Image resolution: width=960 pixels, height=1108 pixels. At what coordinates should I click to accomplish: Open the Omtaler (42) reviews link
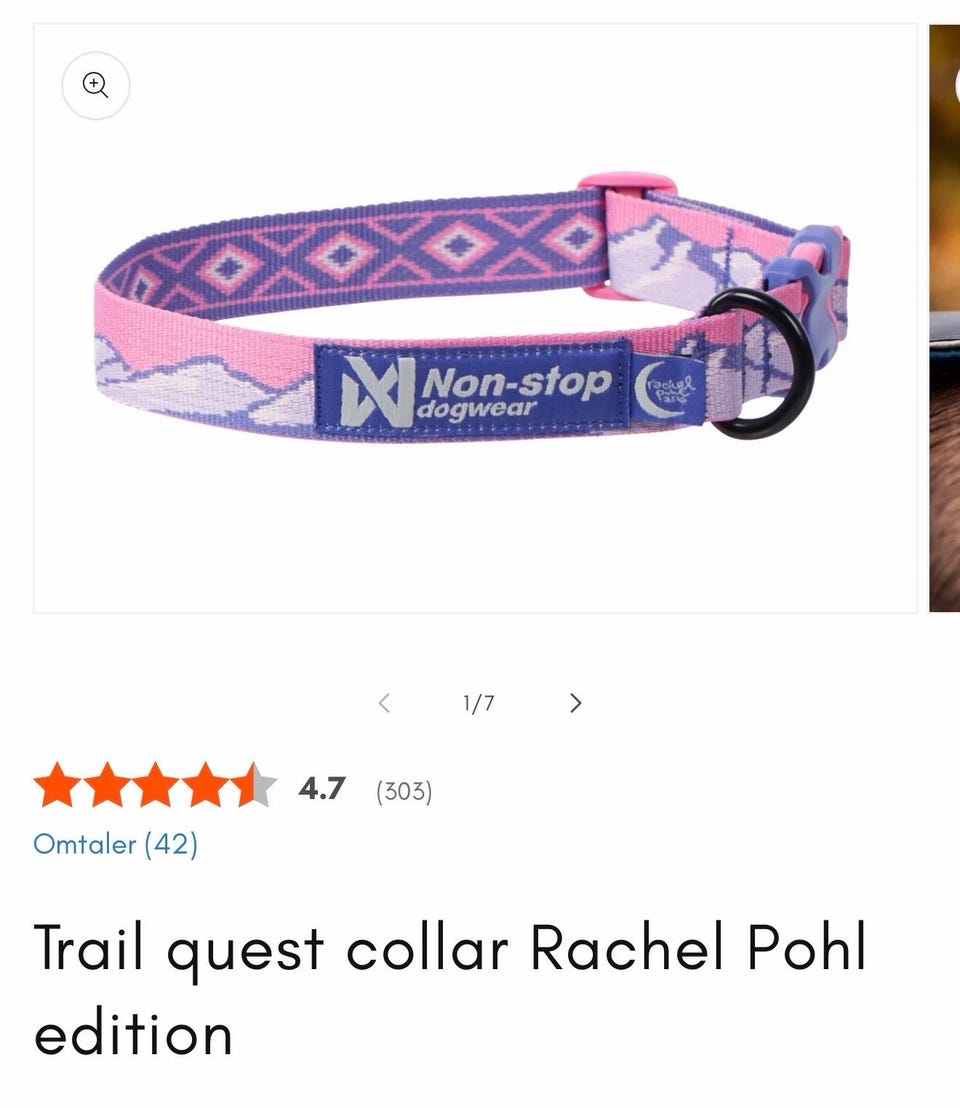pyautogui.click(x=116, y=844)
